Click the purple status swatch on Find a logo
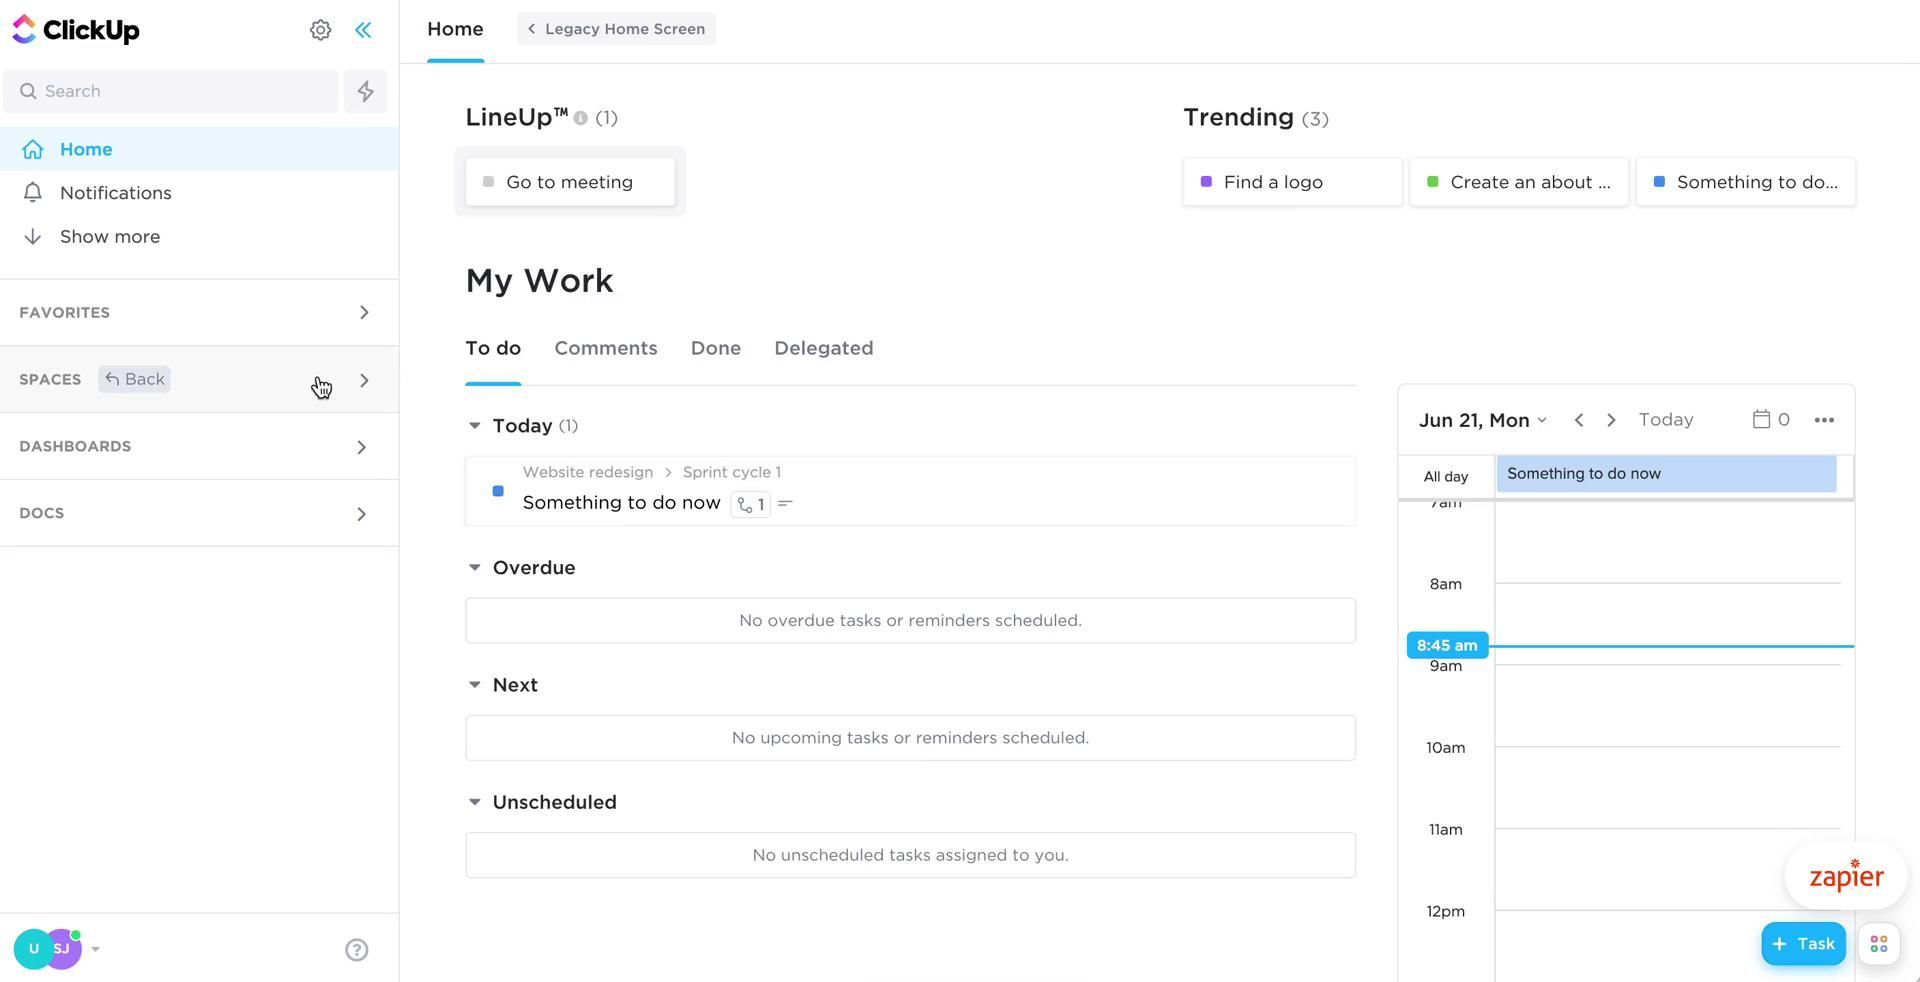The width and height of the screenshot is (1920, 982). (1206, 182)
